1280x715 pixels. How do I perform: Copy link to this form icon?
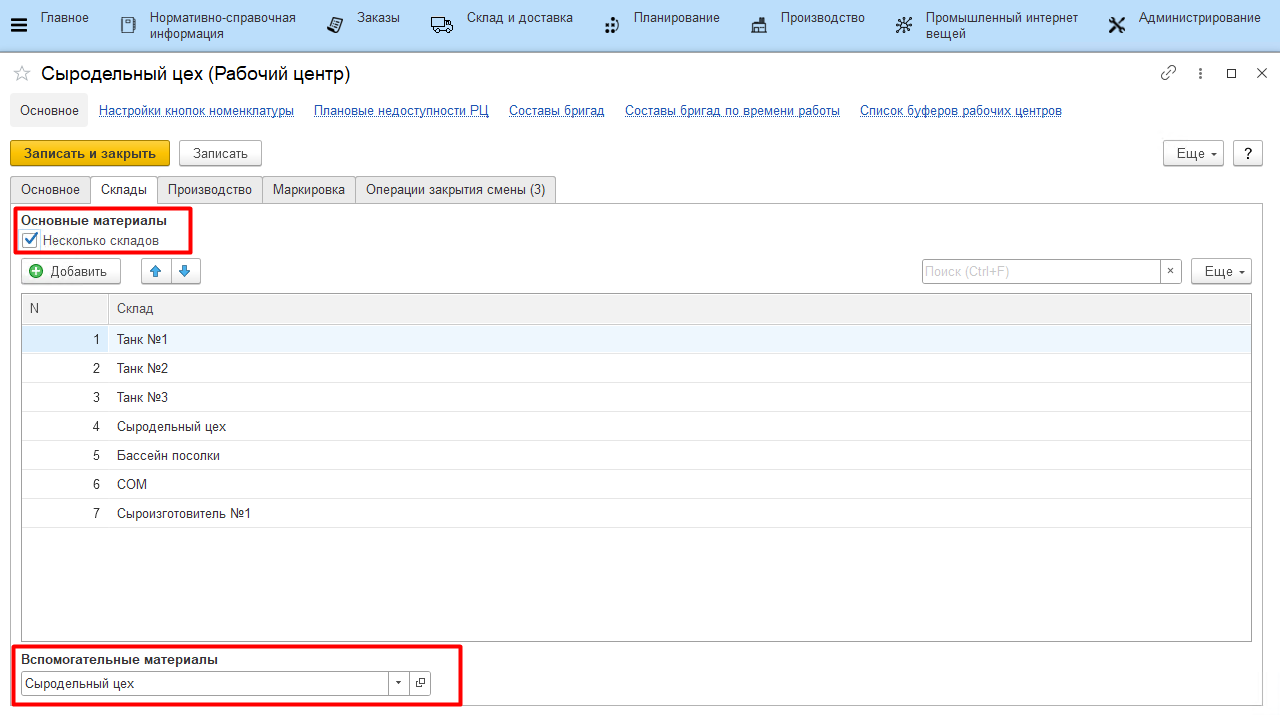pyautogui.click(x=1168, y=73)
